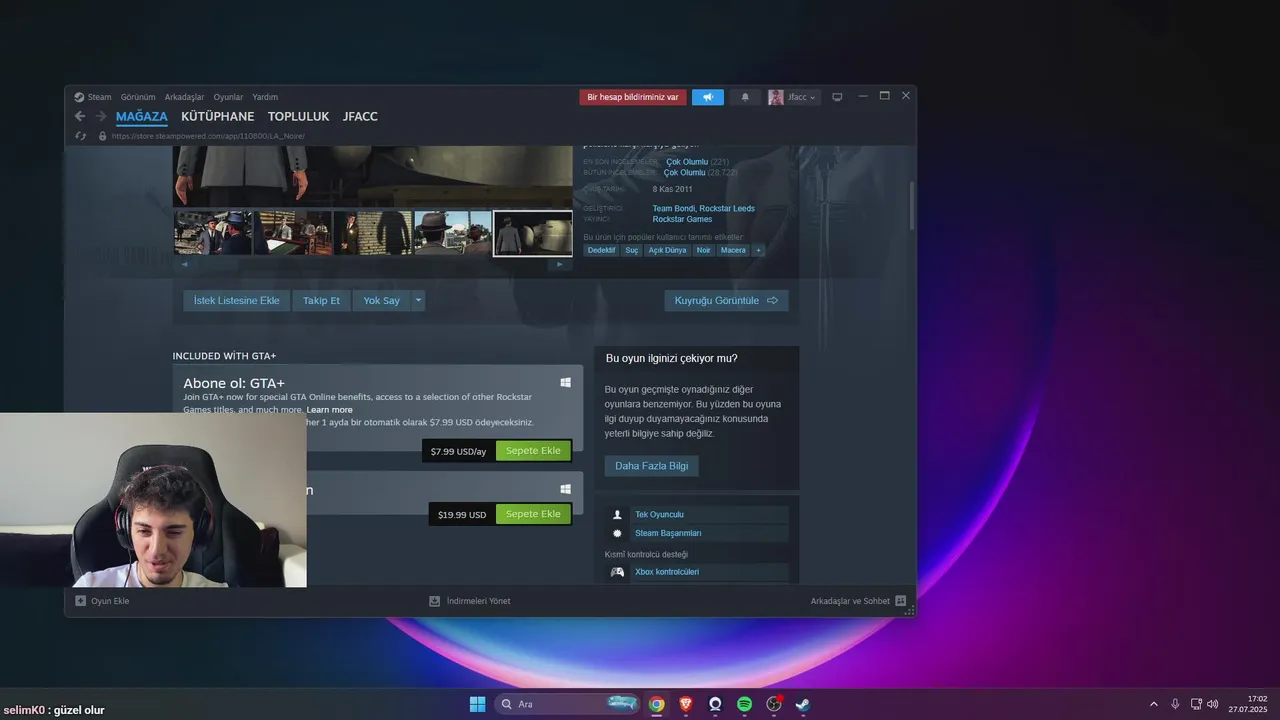Open the Rockstar Games publisher link
This screenshot has height=720, width=1280.
[x=682, y=219]
